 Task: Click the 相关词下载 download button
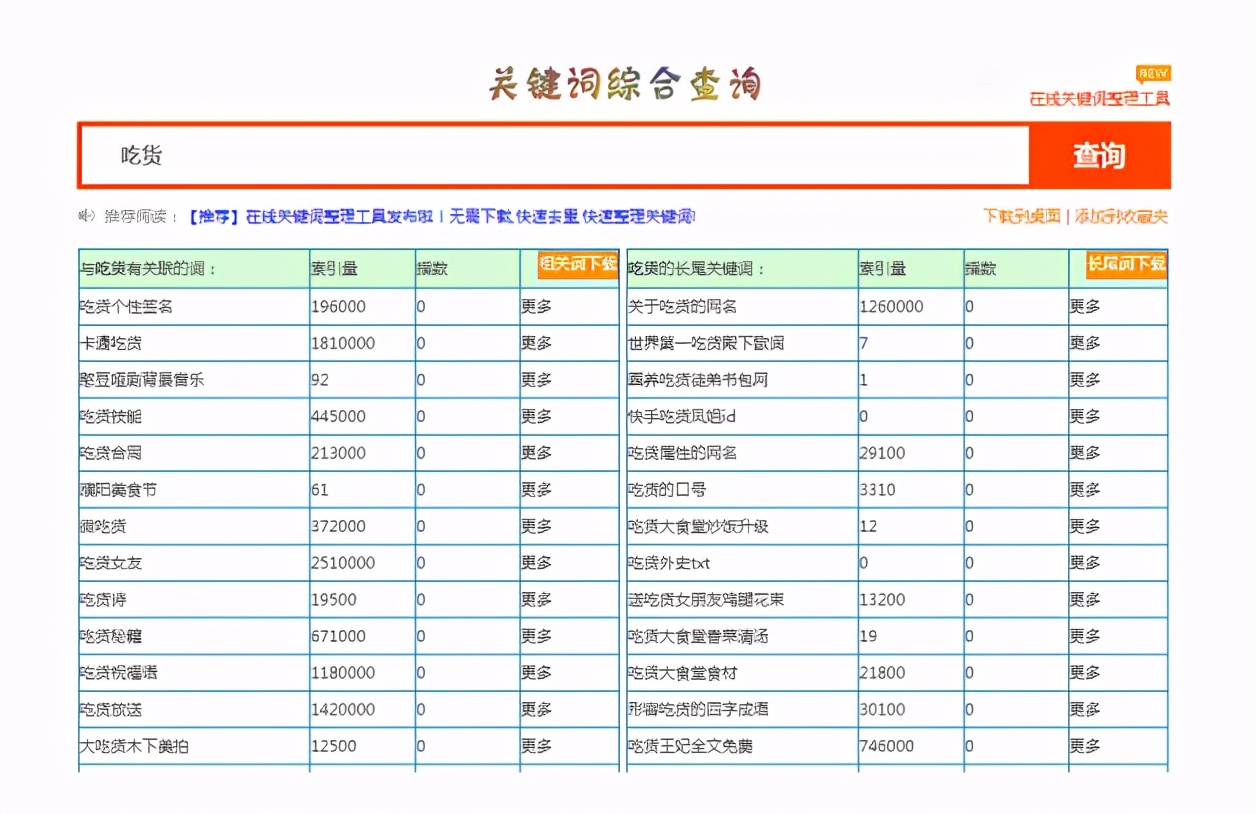[x=578, y=267]
